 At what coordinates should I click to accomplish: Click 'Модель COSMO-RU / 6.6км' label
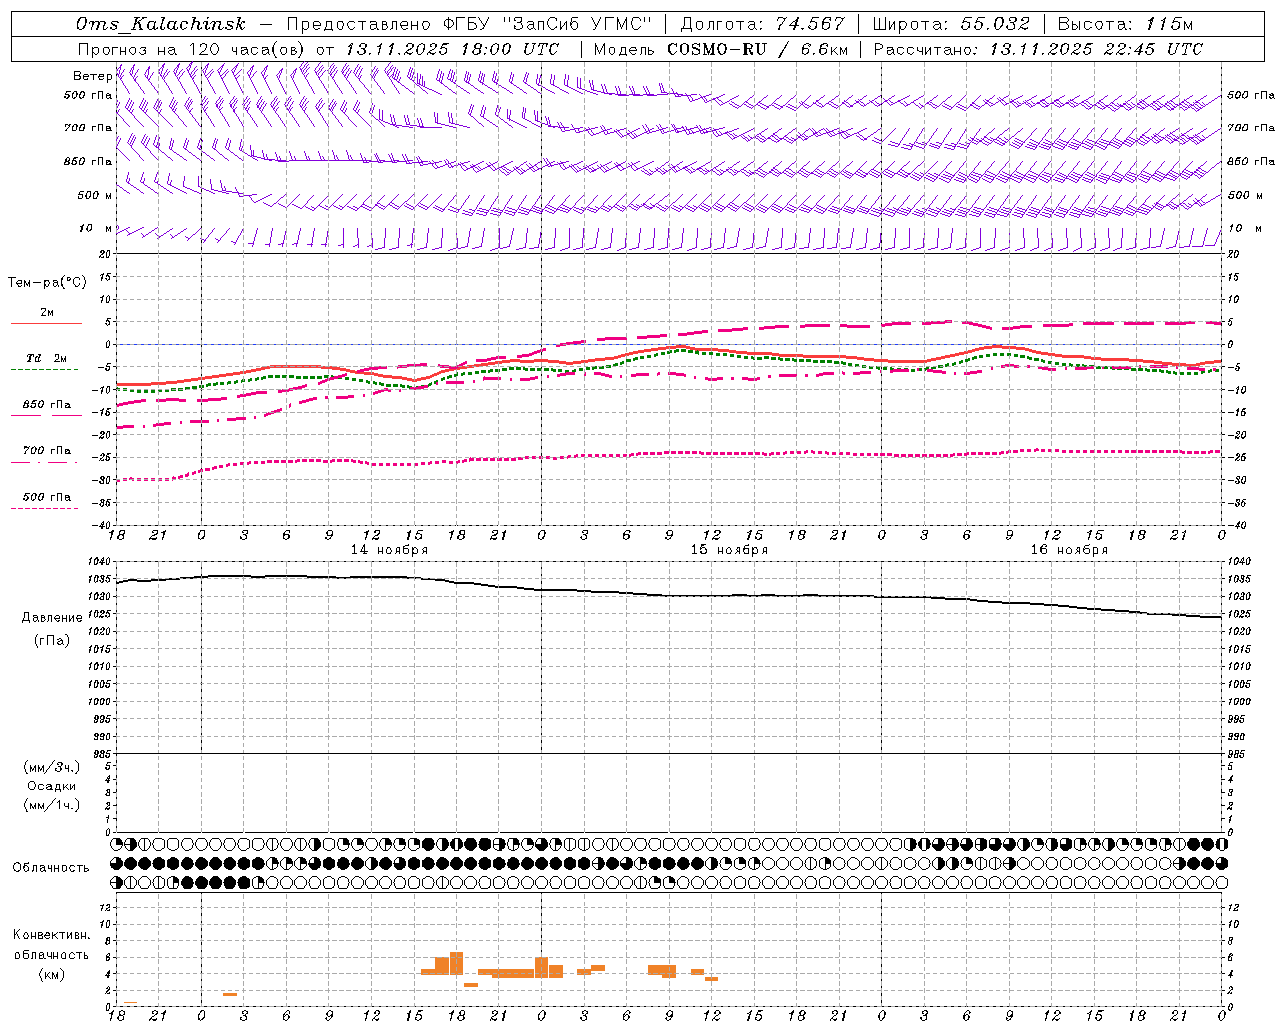[721, 49]
